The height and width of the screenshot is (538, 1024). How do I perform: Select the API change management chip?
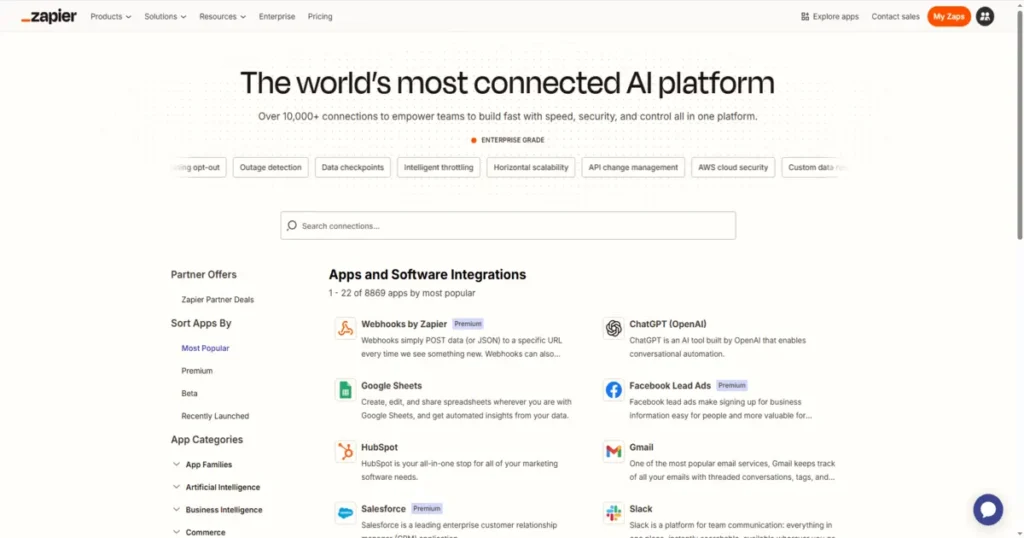[x=633, y=167]
